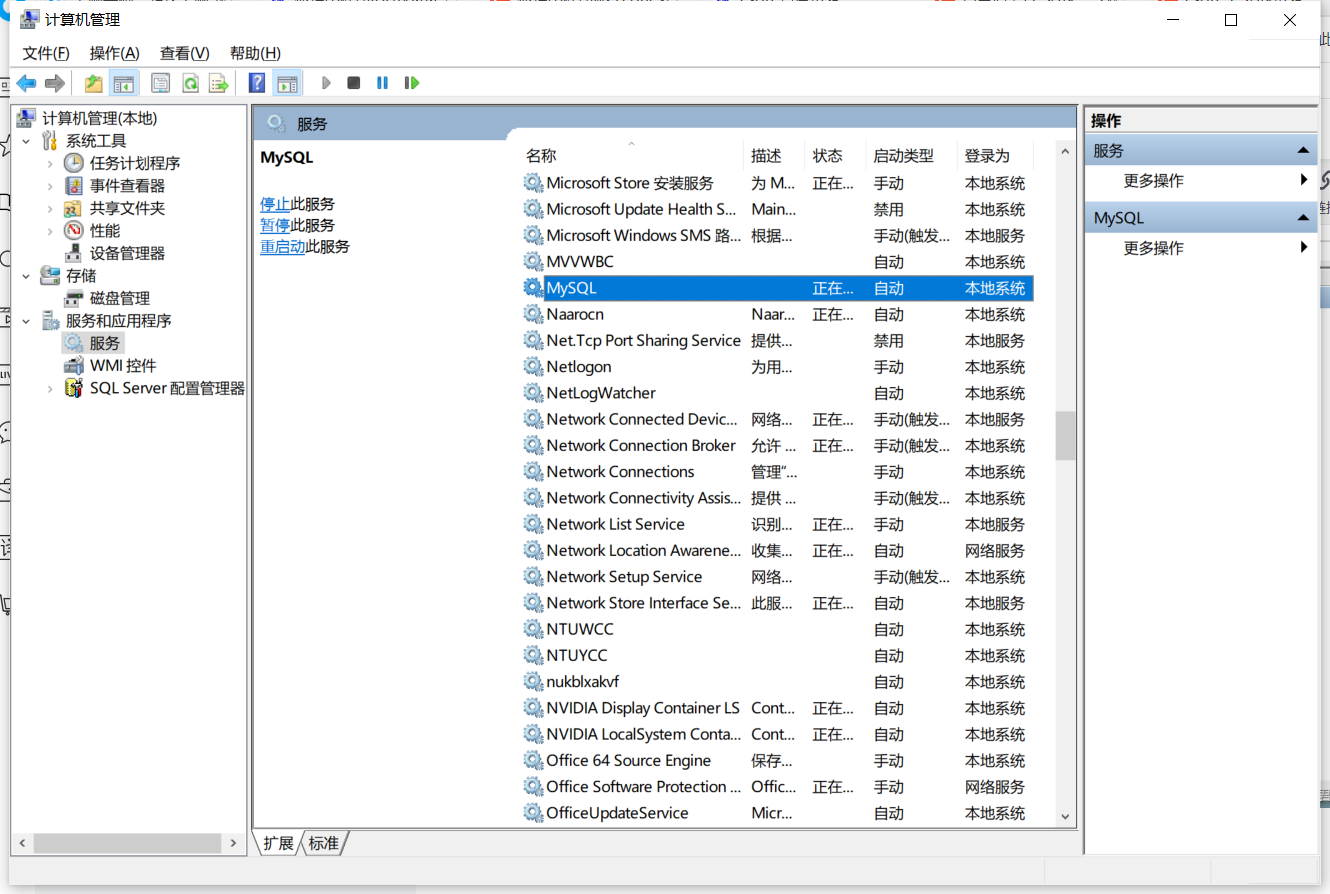Click the Restart service toolbar icon
The height and width of the screenshot is (894, 1330).
(412, 82)
